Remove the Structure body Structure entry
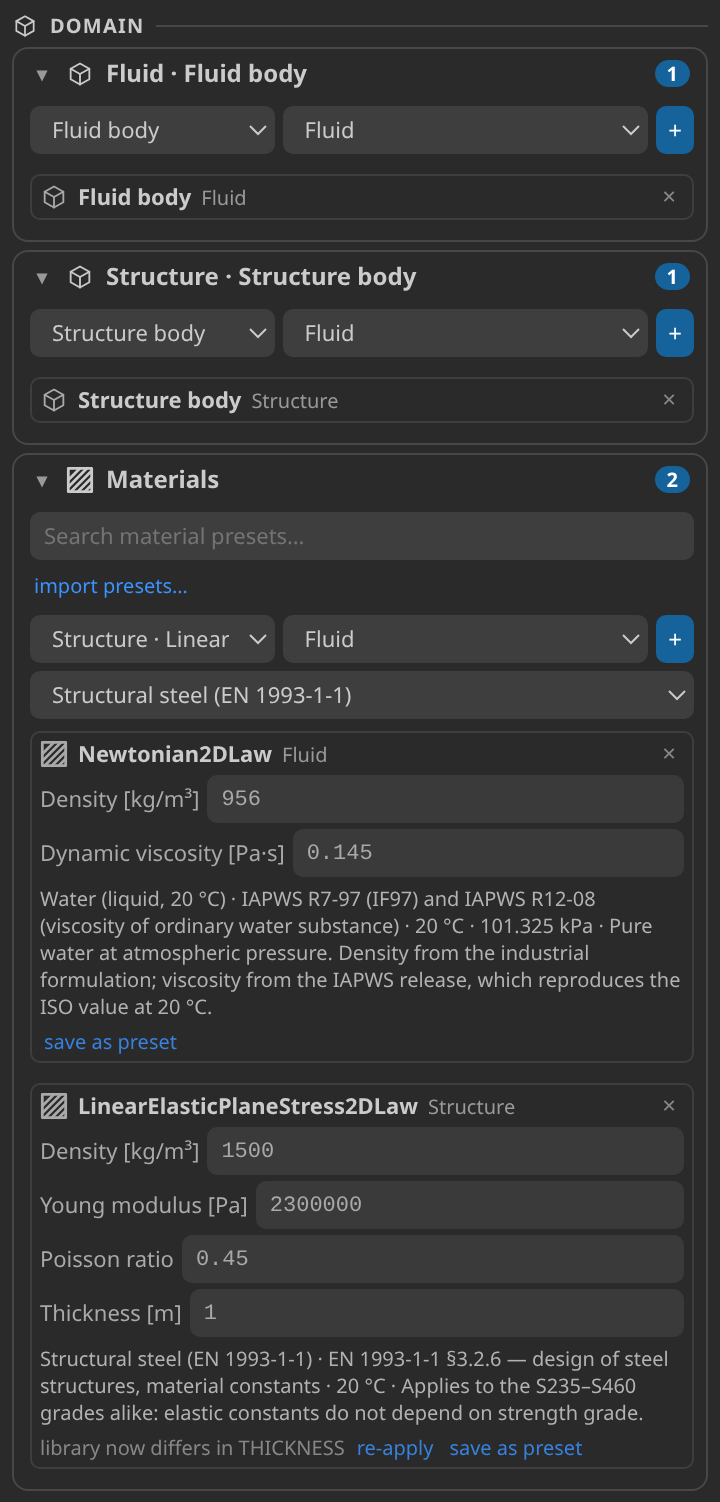Image resolution: width=720 pixels, height=1502 pixels. pos(669,400)
